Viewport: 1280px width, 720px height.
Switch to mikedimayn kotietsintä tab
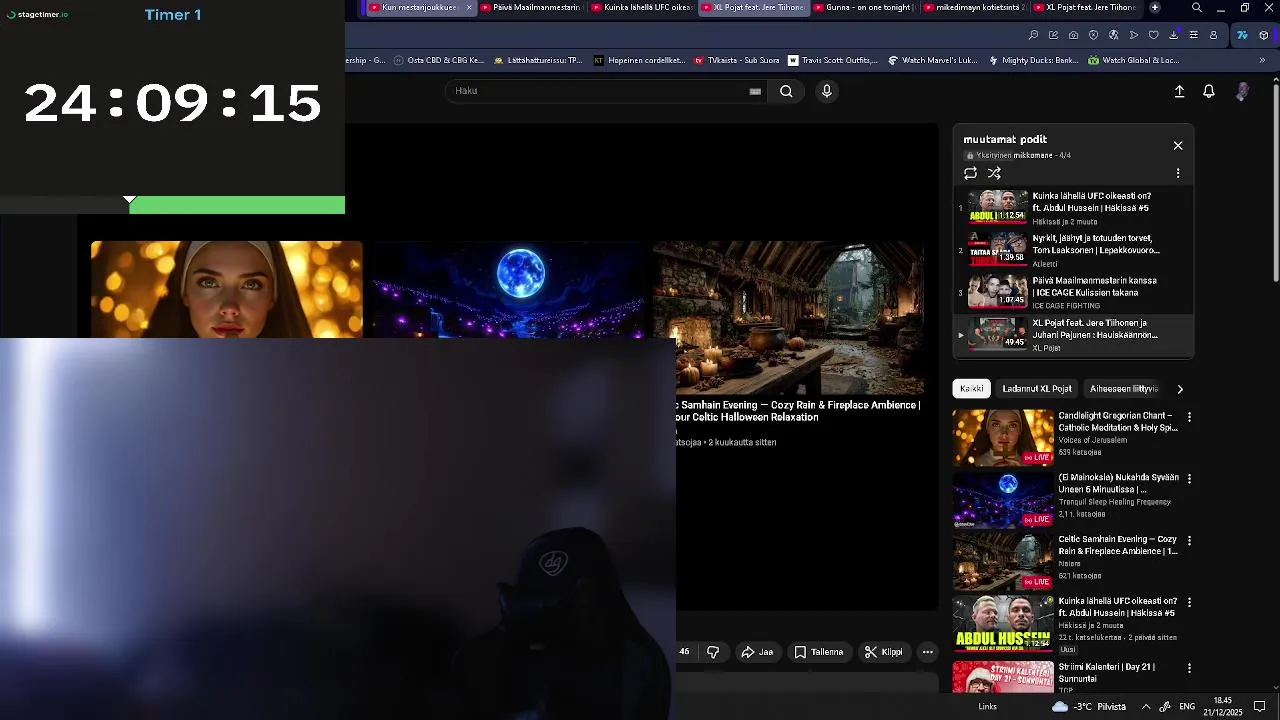[974, 7]
